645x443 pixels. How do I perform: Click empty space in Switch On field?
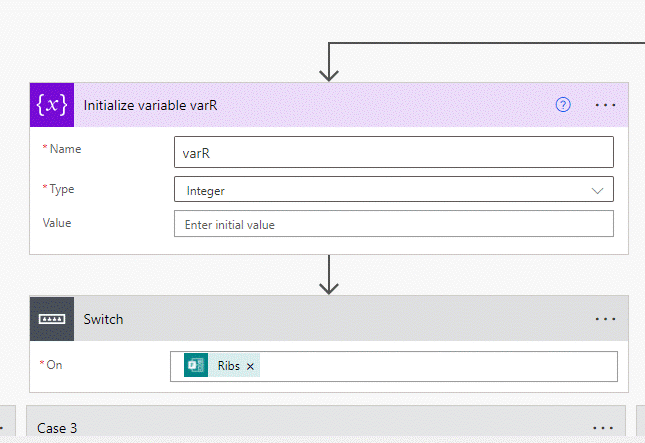(x=430, y=367)
